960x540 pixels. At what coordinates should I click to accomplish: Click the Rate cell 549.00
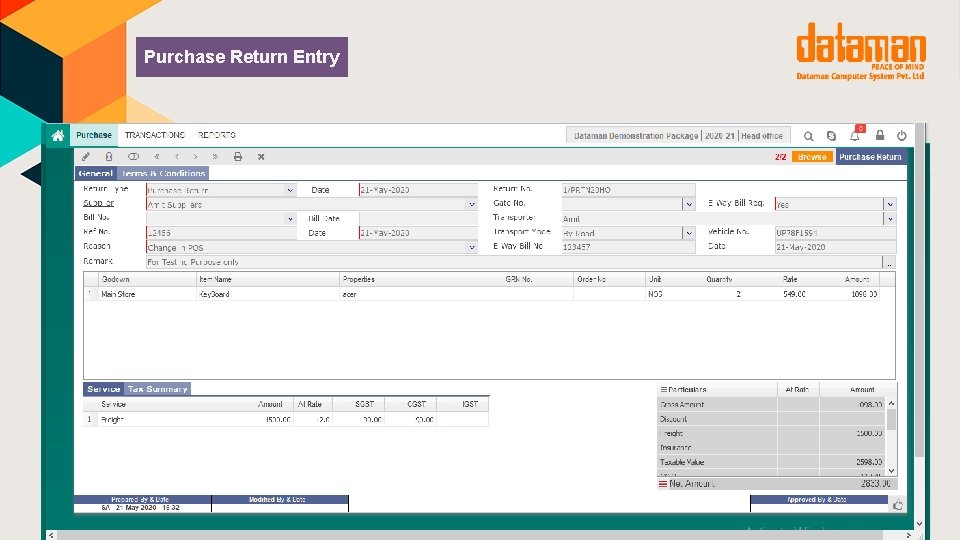[x=793, y=294]
